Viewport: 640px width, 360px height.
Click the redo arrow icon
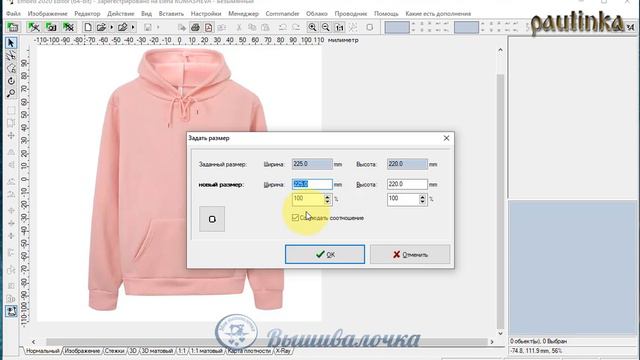(296, 27)
